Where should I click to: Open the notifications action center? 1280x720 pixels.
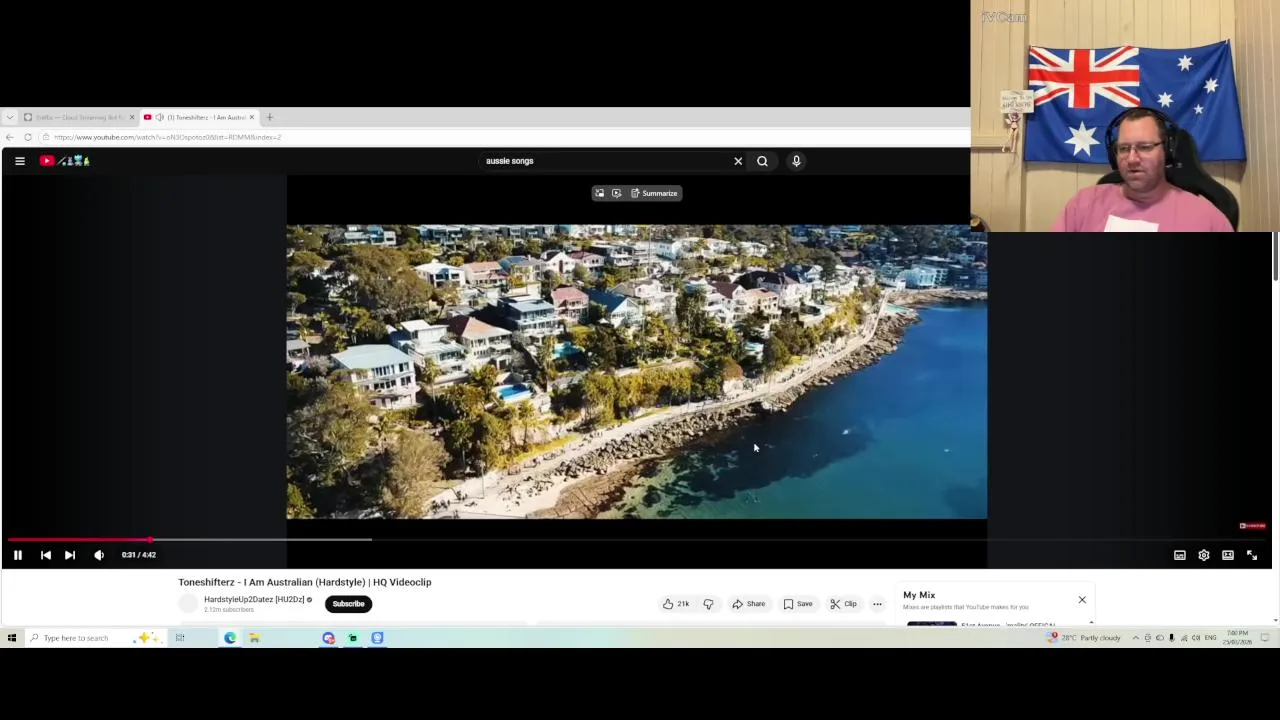click(x=1264, y=638)
